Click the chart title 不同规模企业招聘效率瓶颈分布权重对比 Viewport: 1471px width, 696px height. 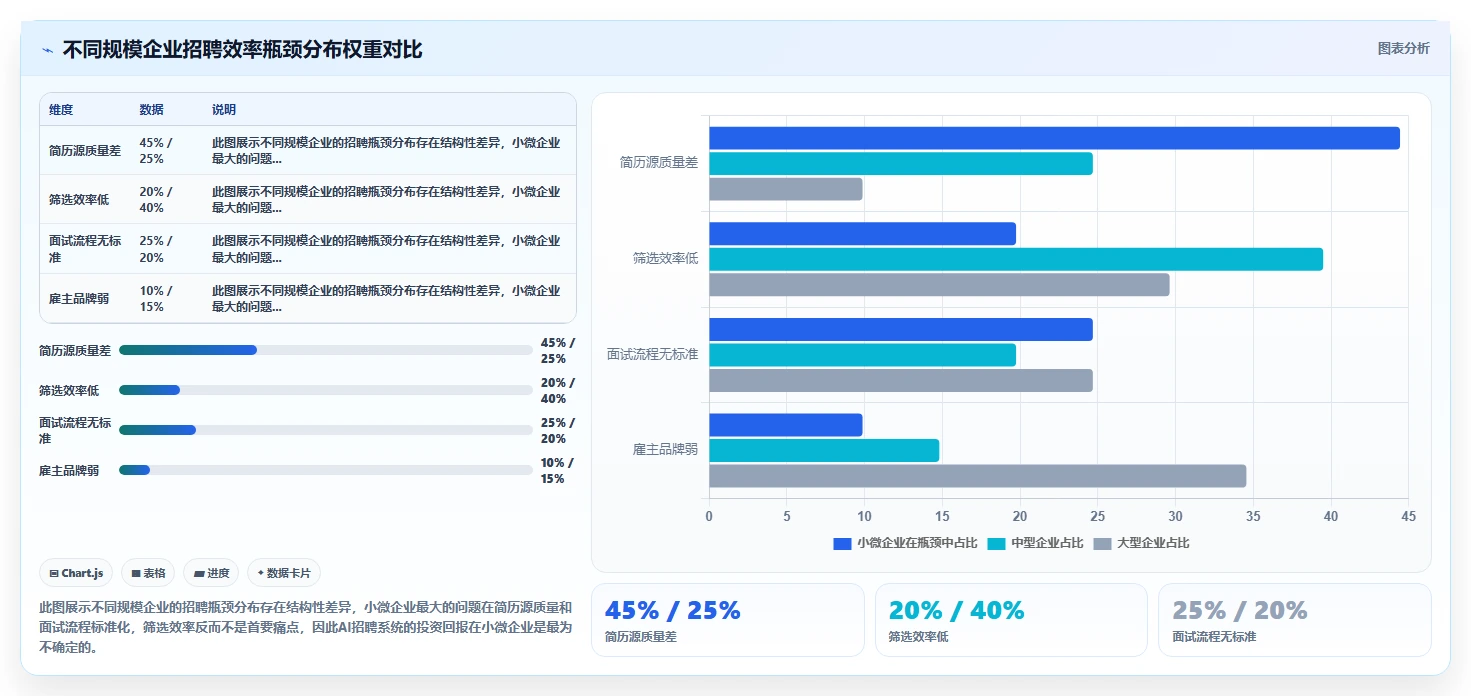(242, 50)
